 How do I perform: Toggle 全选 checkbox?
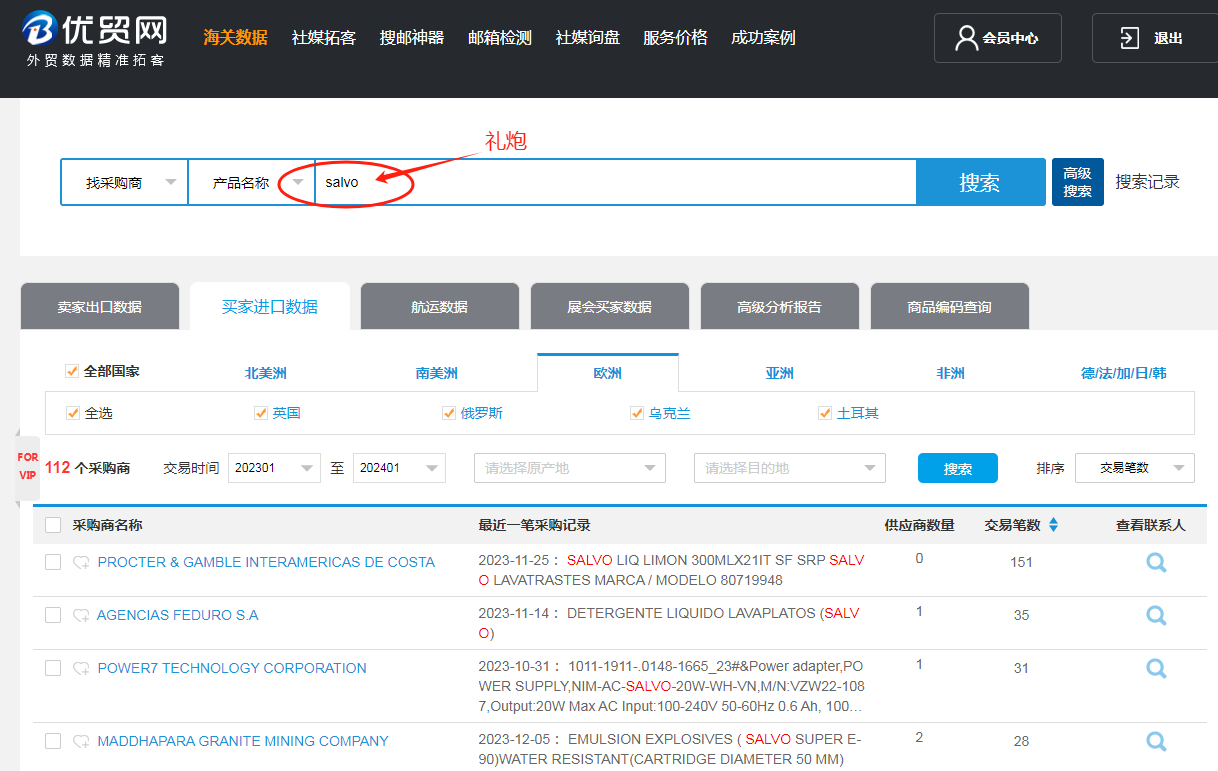[x=72, y=413]
